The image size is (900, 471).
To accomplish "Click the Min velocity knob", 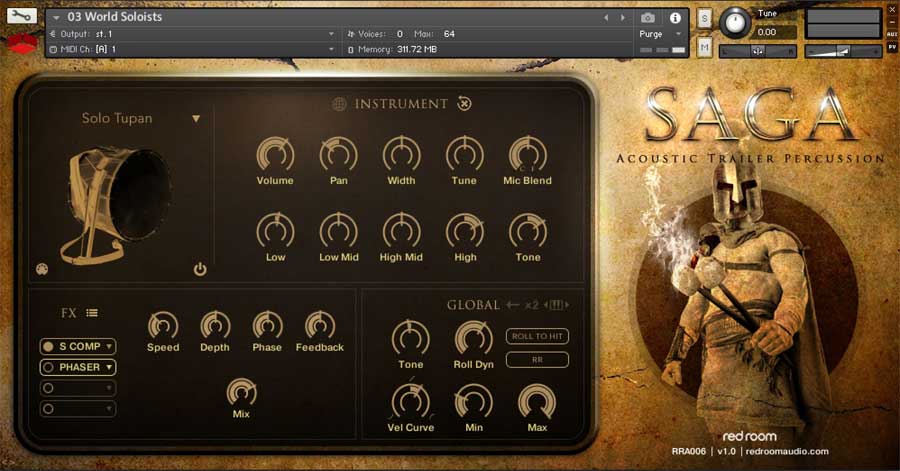I will pyautogui.click(x=474, y=402).
